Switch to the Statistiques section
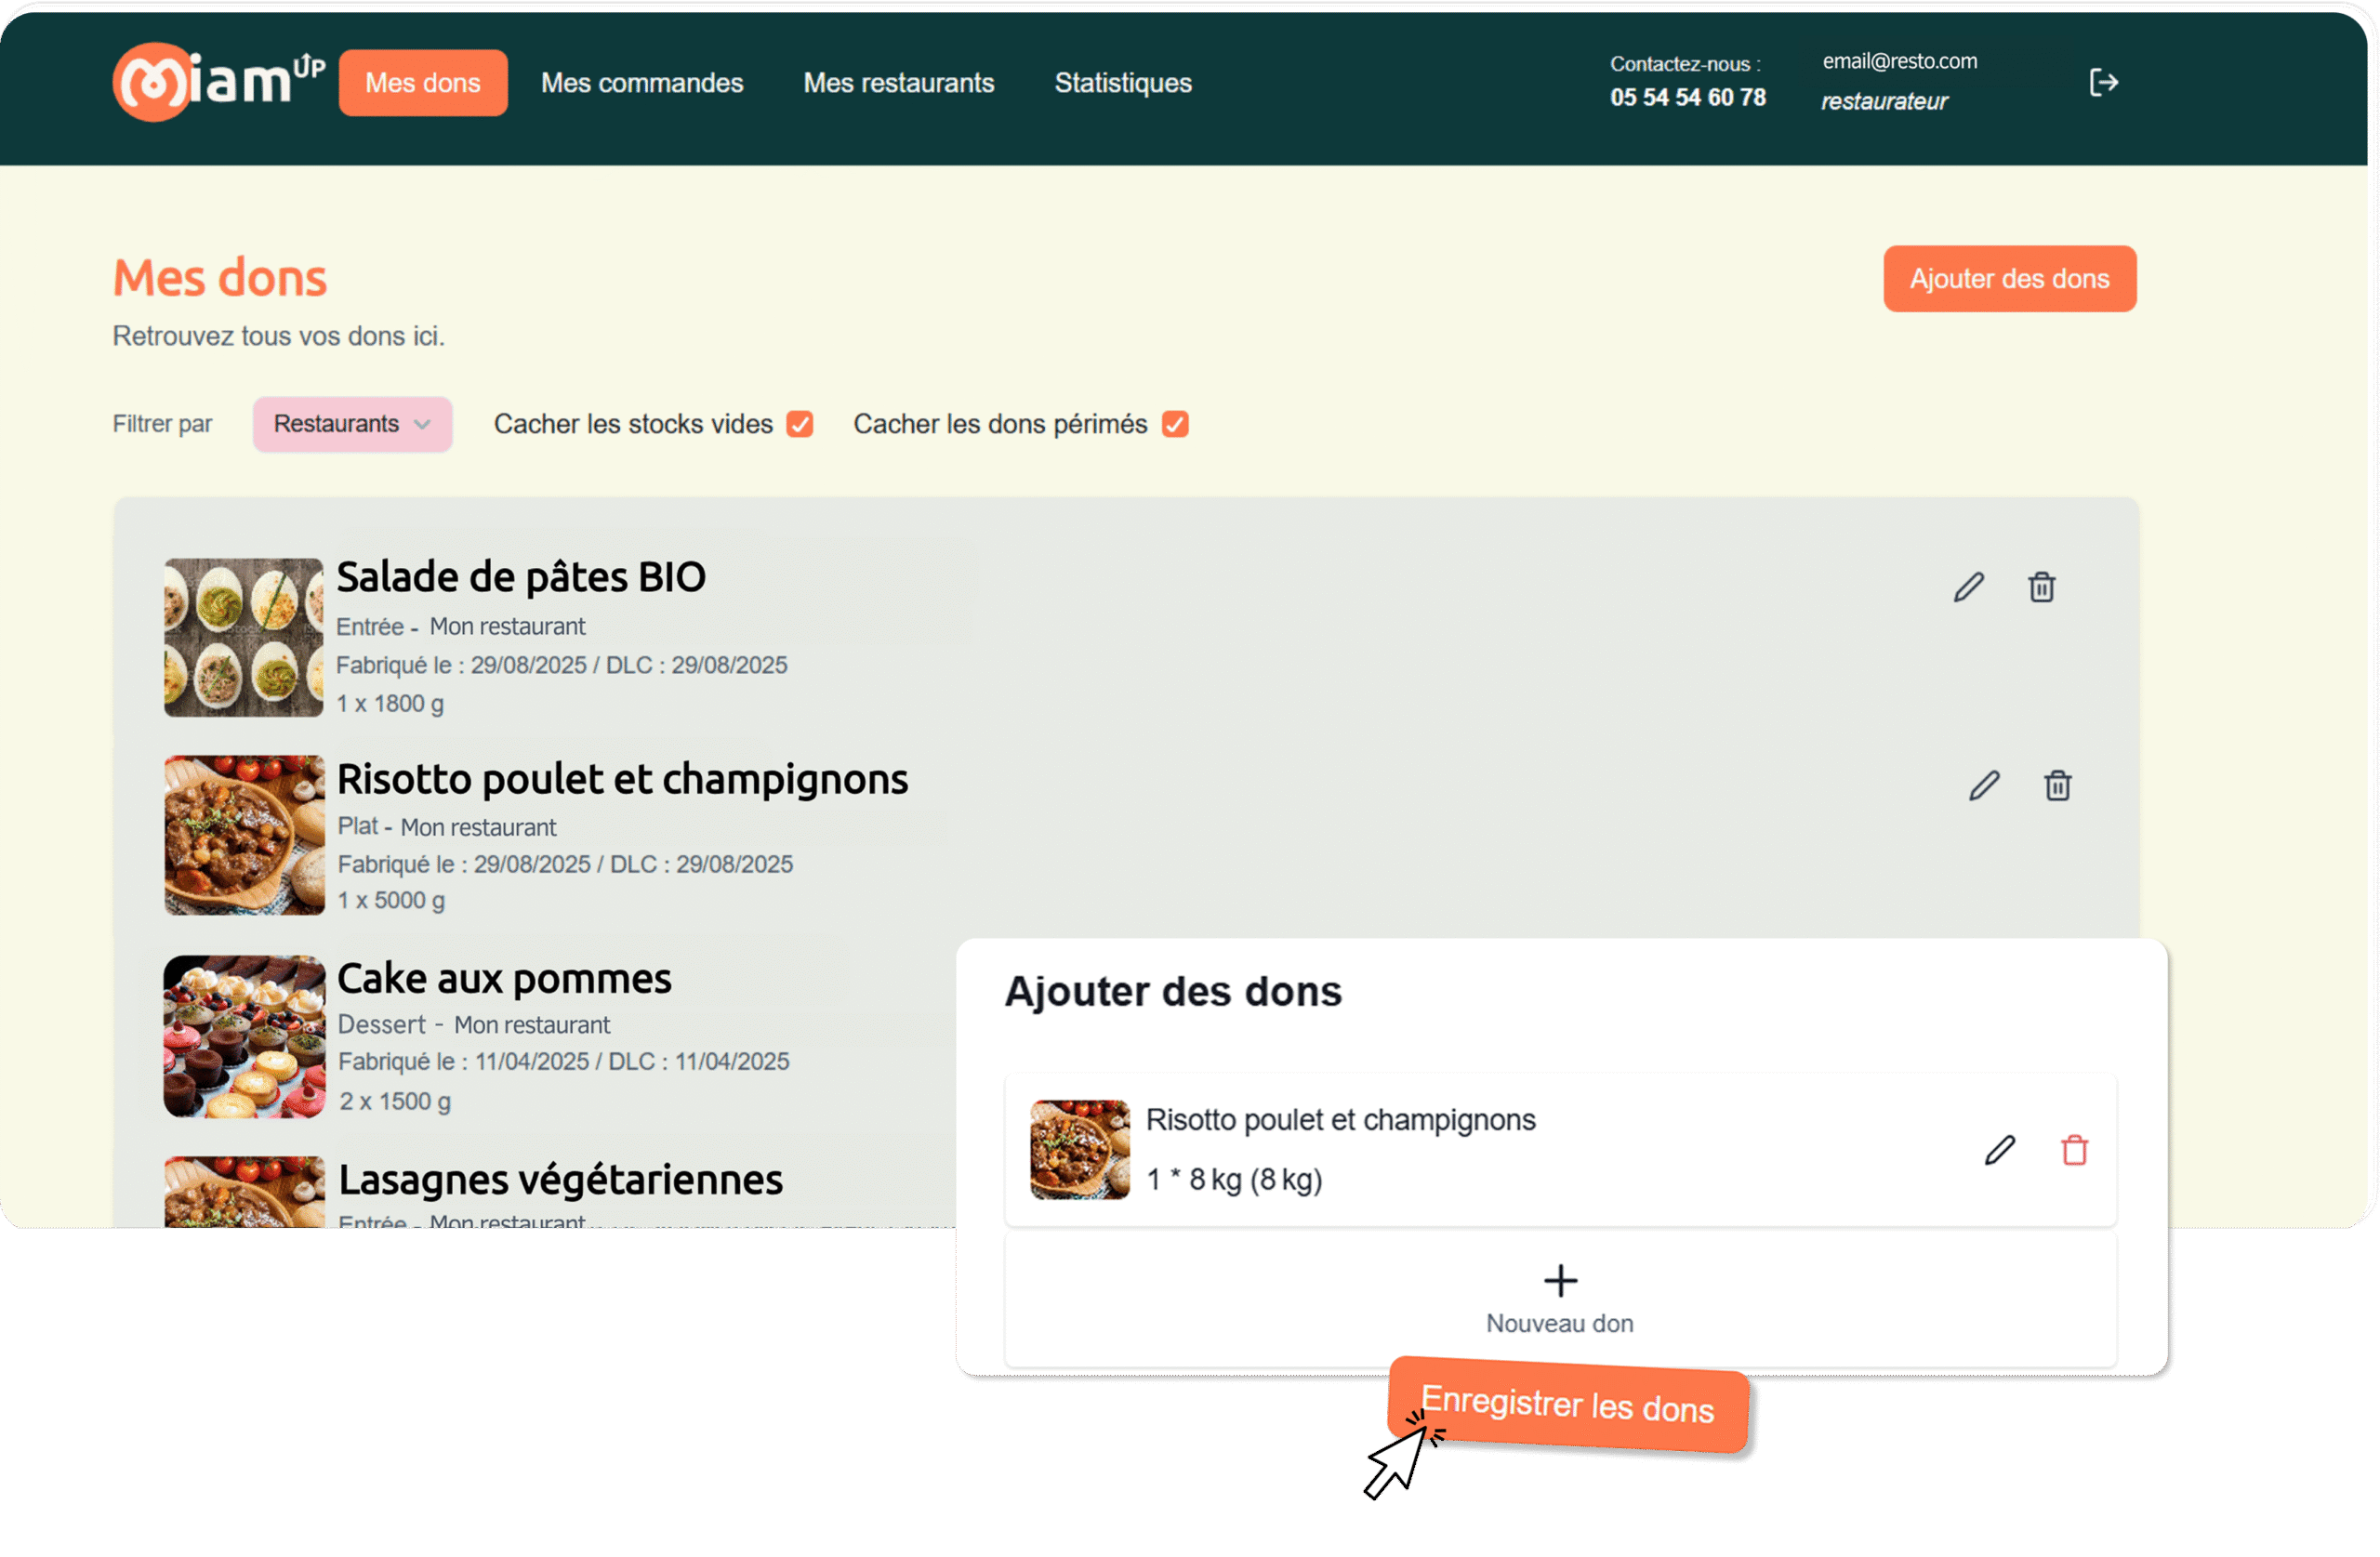Image resolution: width=2380 pixels, height=1557 pixels. tap(1122, 83)
